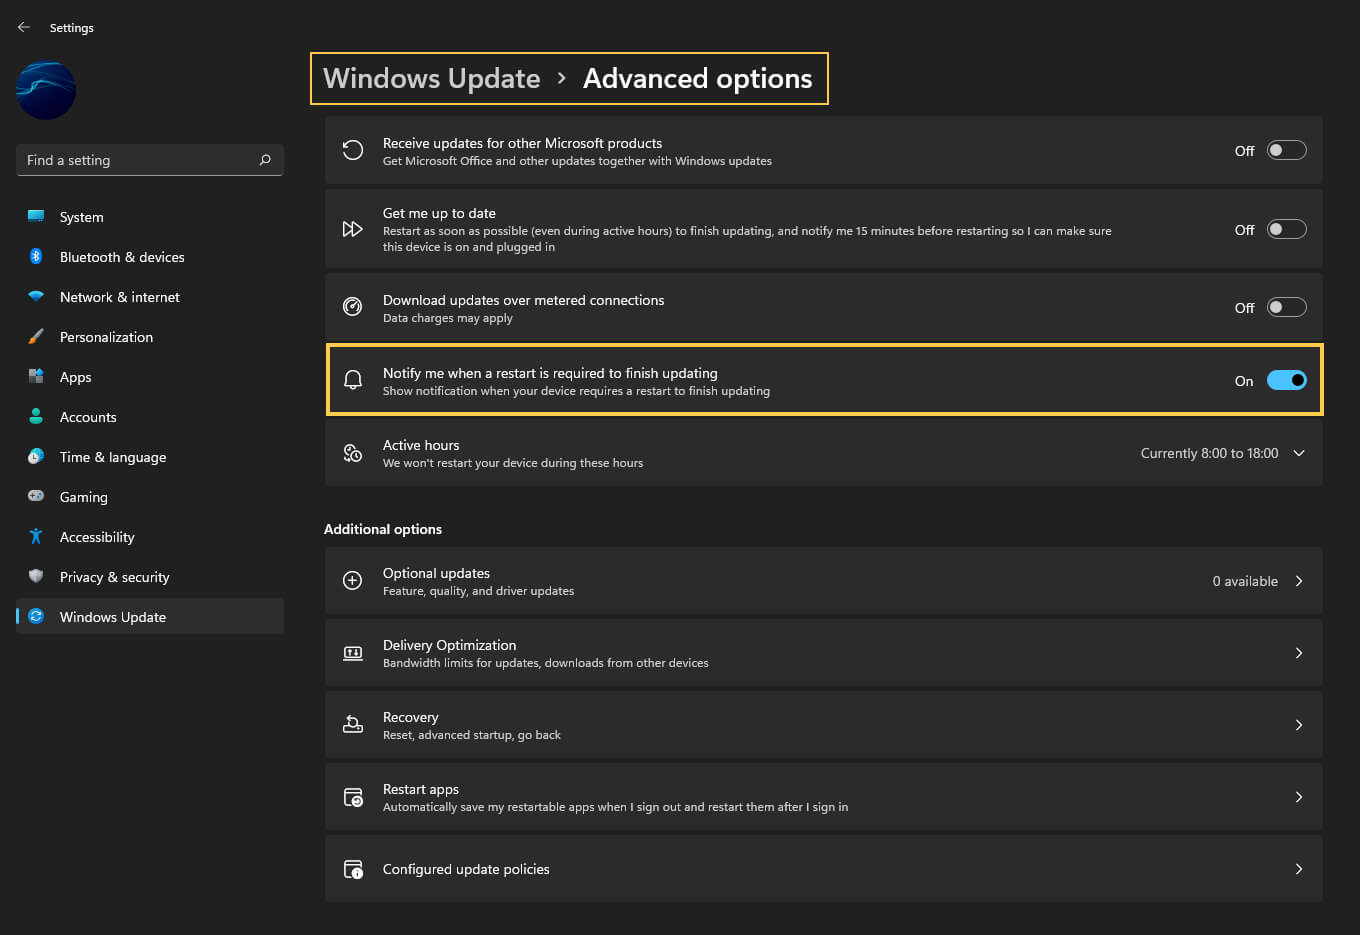Viewport: 1360px width, 935px height.
Task: Click the Apps label in sidebar
Action: point(75,377)
